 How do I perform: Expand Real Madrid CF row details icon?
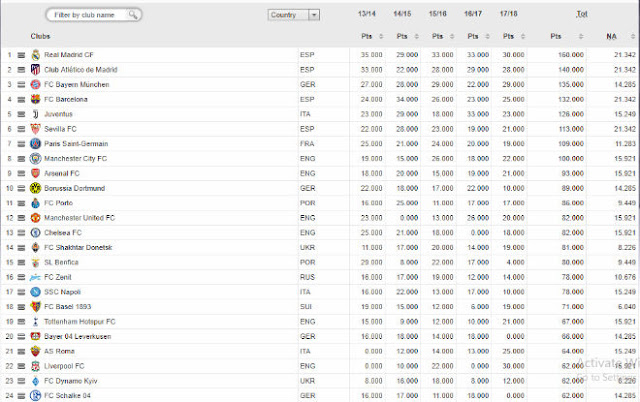point(21,55)
